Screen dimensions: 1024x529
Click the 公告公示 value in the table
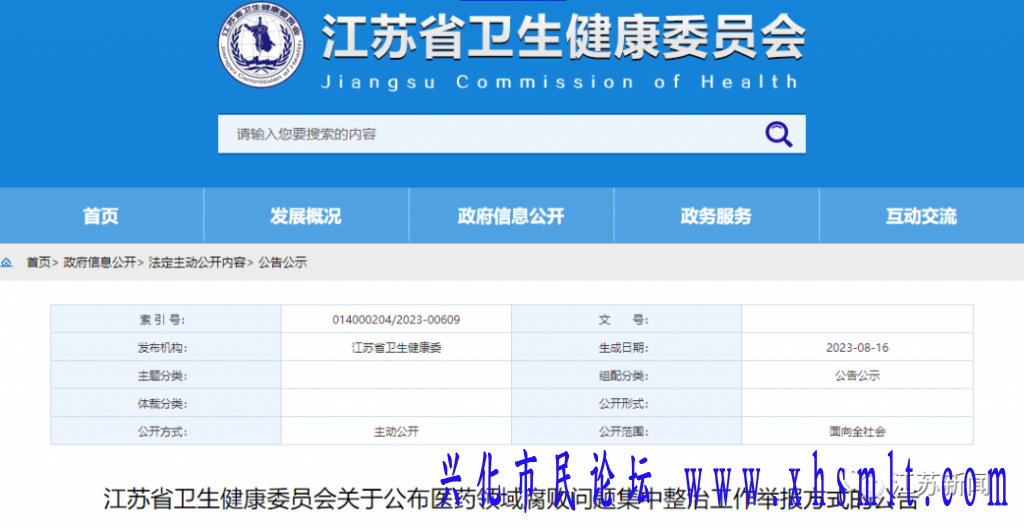tap(857, 376)
